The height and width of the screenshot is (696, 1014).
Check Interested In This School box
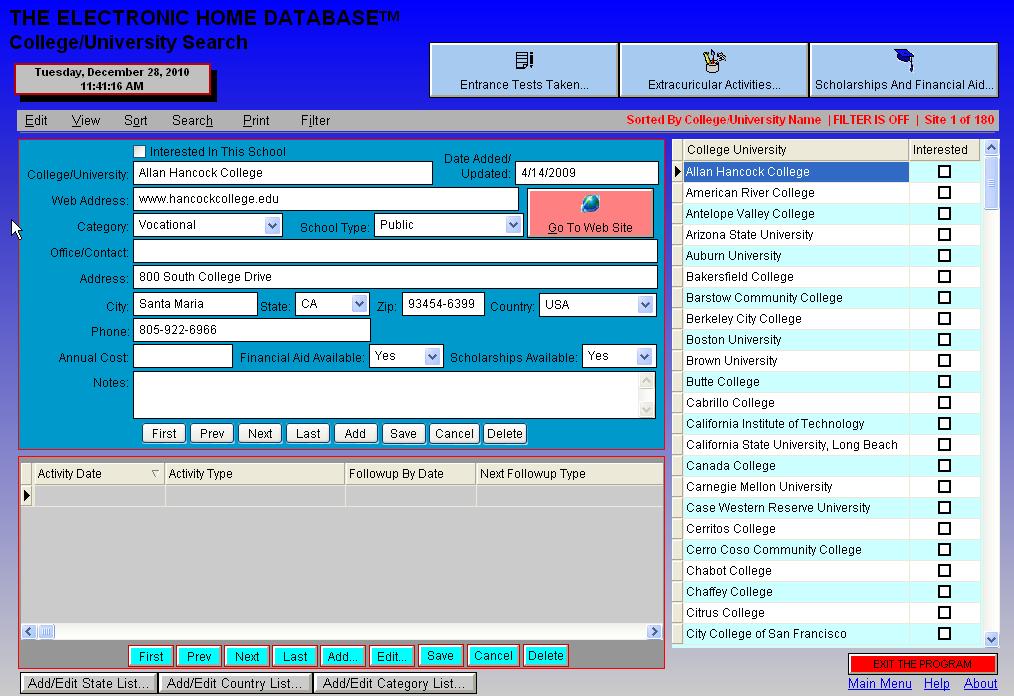139,151
